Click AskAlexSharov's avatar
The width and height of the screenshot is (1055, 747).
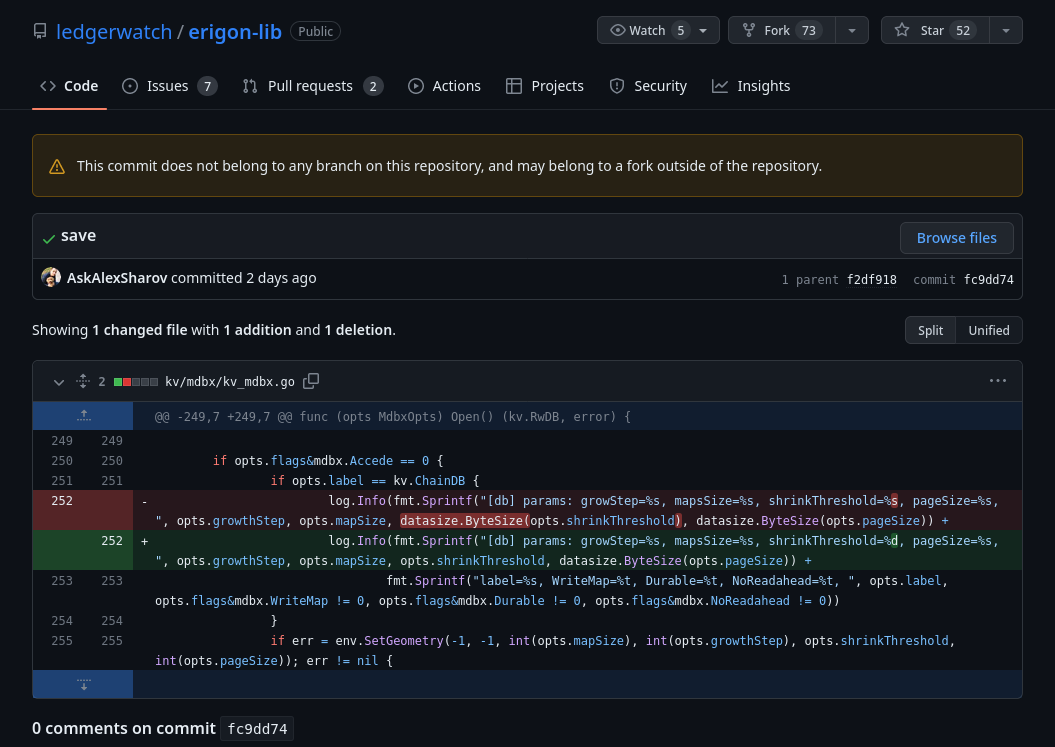click(x=50, y=277)
